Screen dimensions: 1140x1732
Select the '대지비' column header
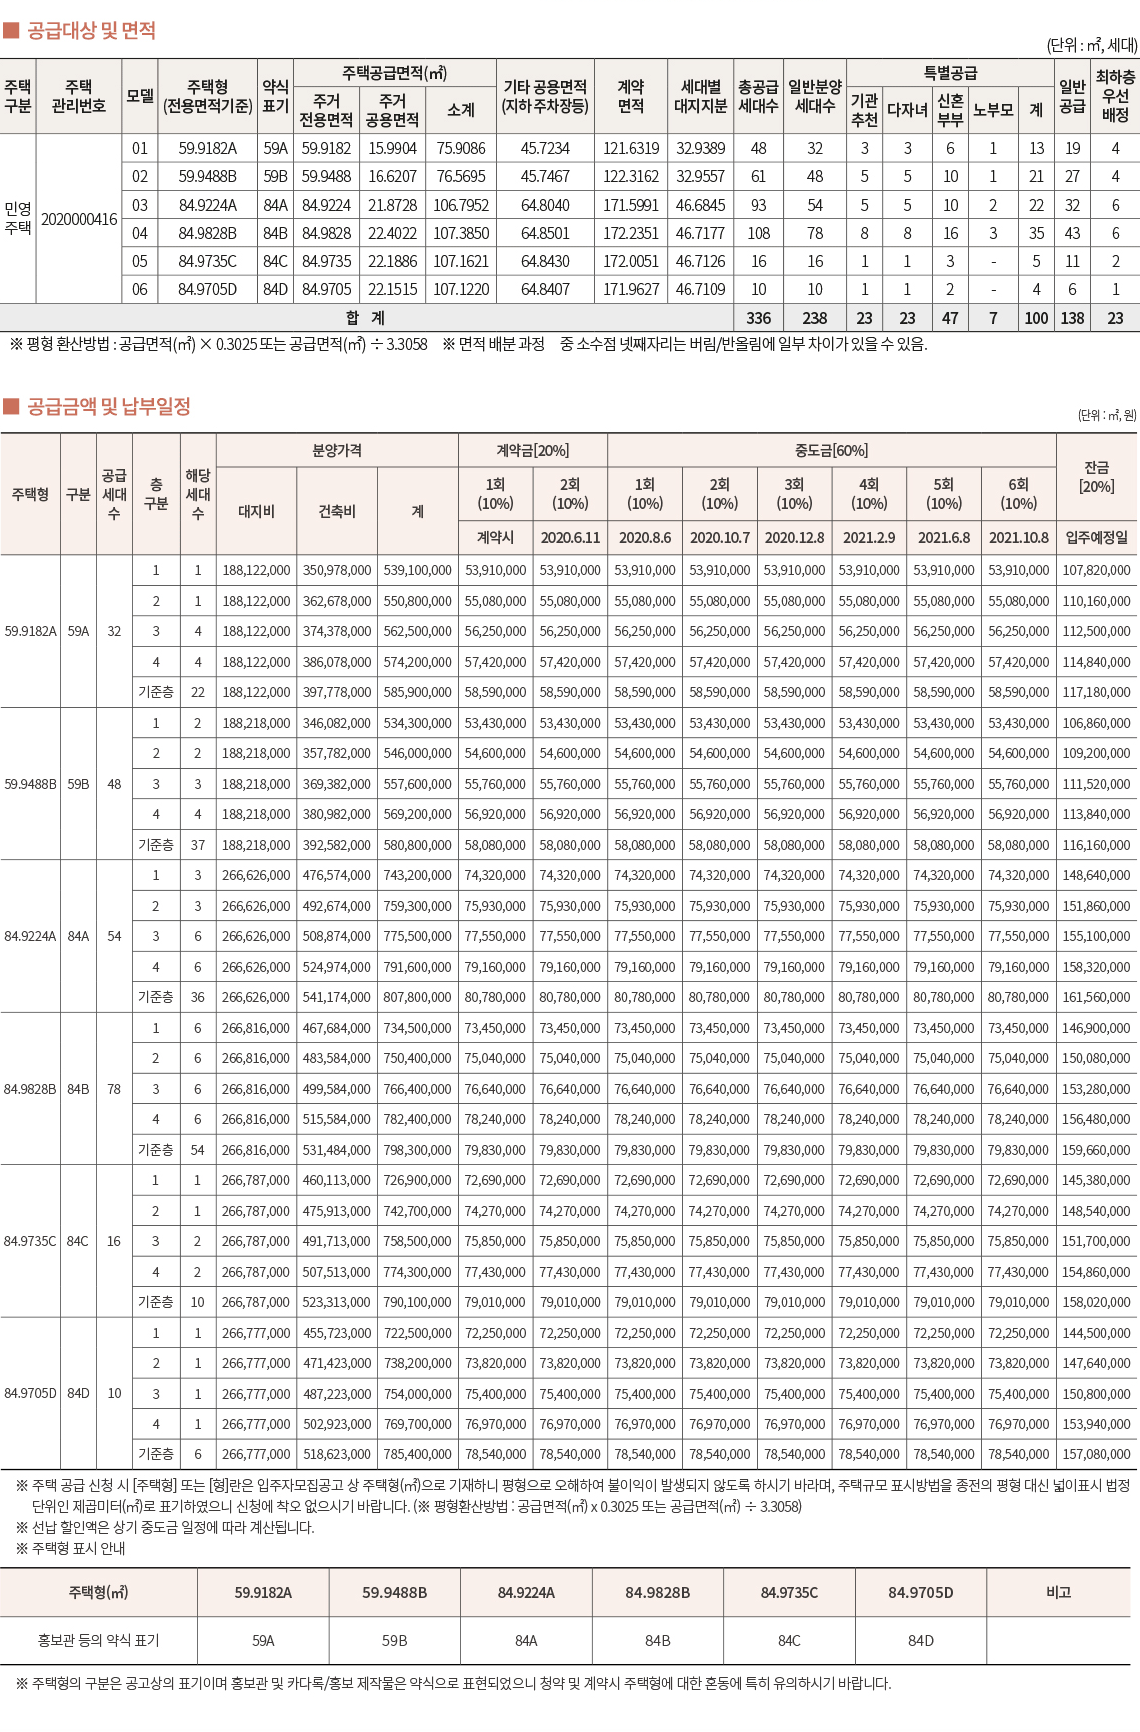click(x=256, y=511)
